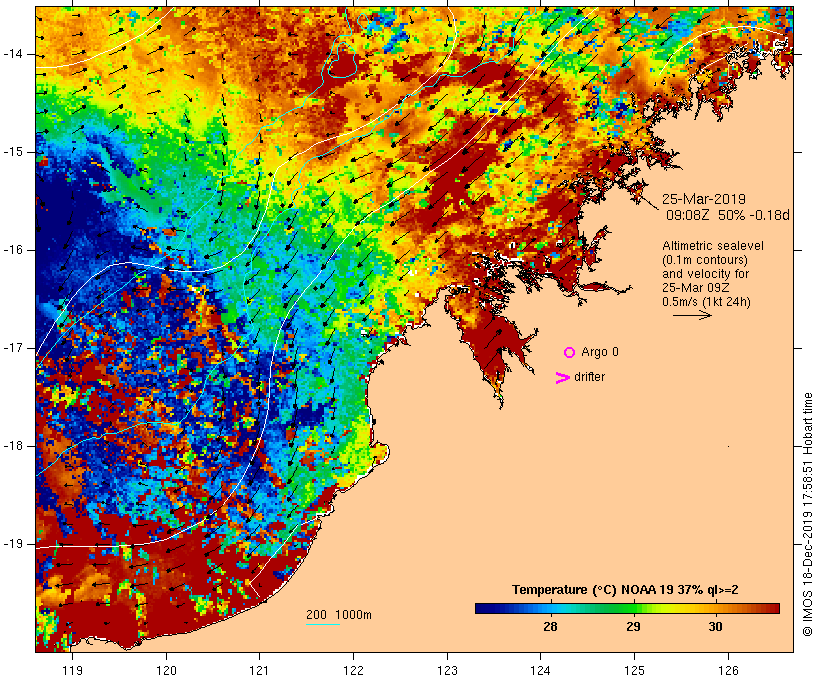This screenshot has height=680, width=820.
Task: Click the text and velocity for
Action: coord(705,274)
